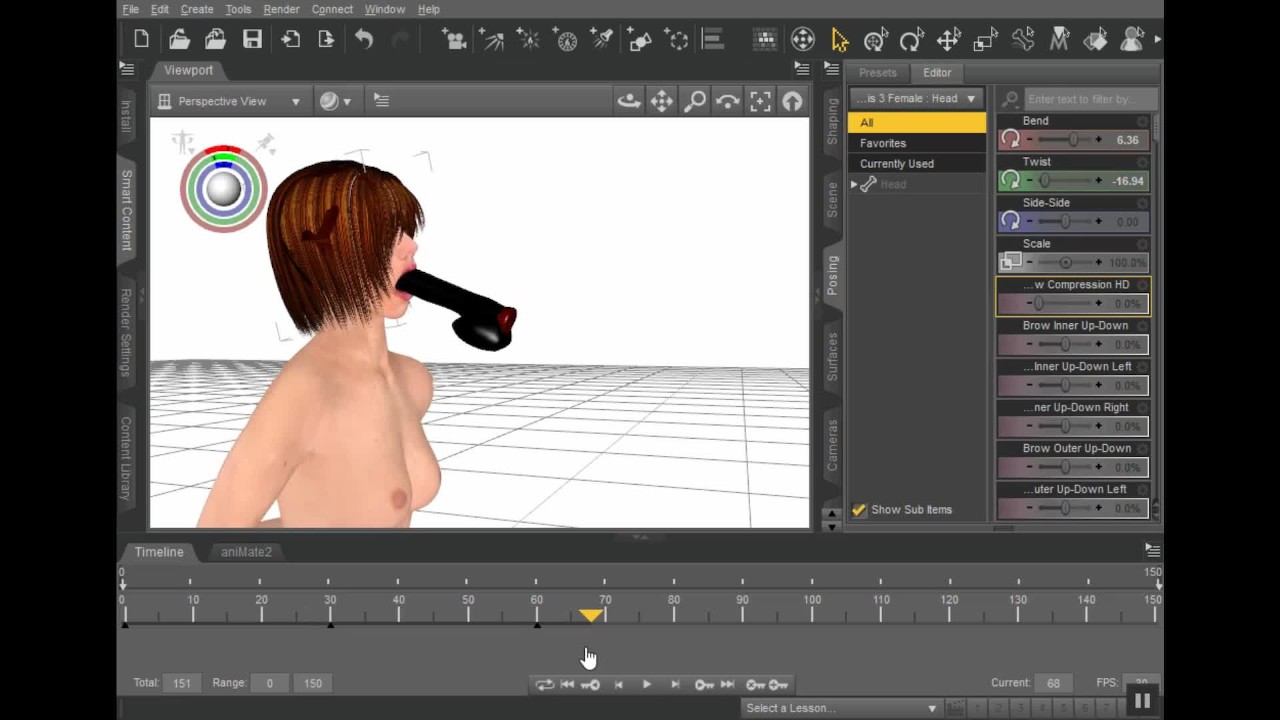This screenshot has height=720, width=1280.
Task: Toggle the Bend parameter rotation icon
Action: click(x=1011, y=139)
